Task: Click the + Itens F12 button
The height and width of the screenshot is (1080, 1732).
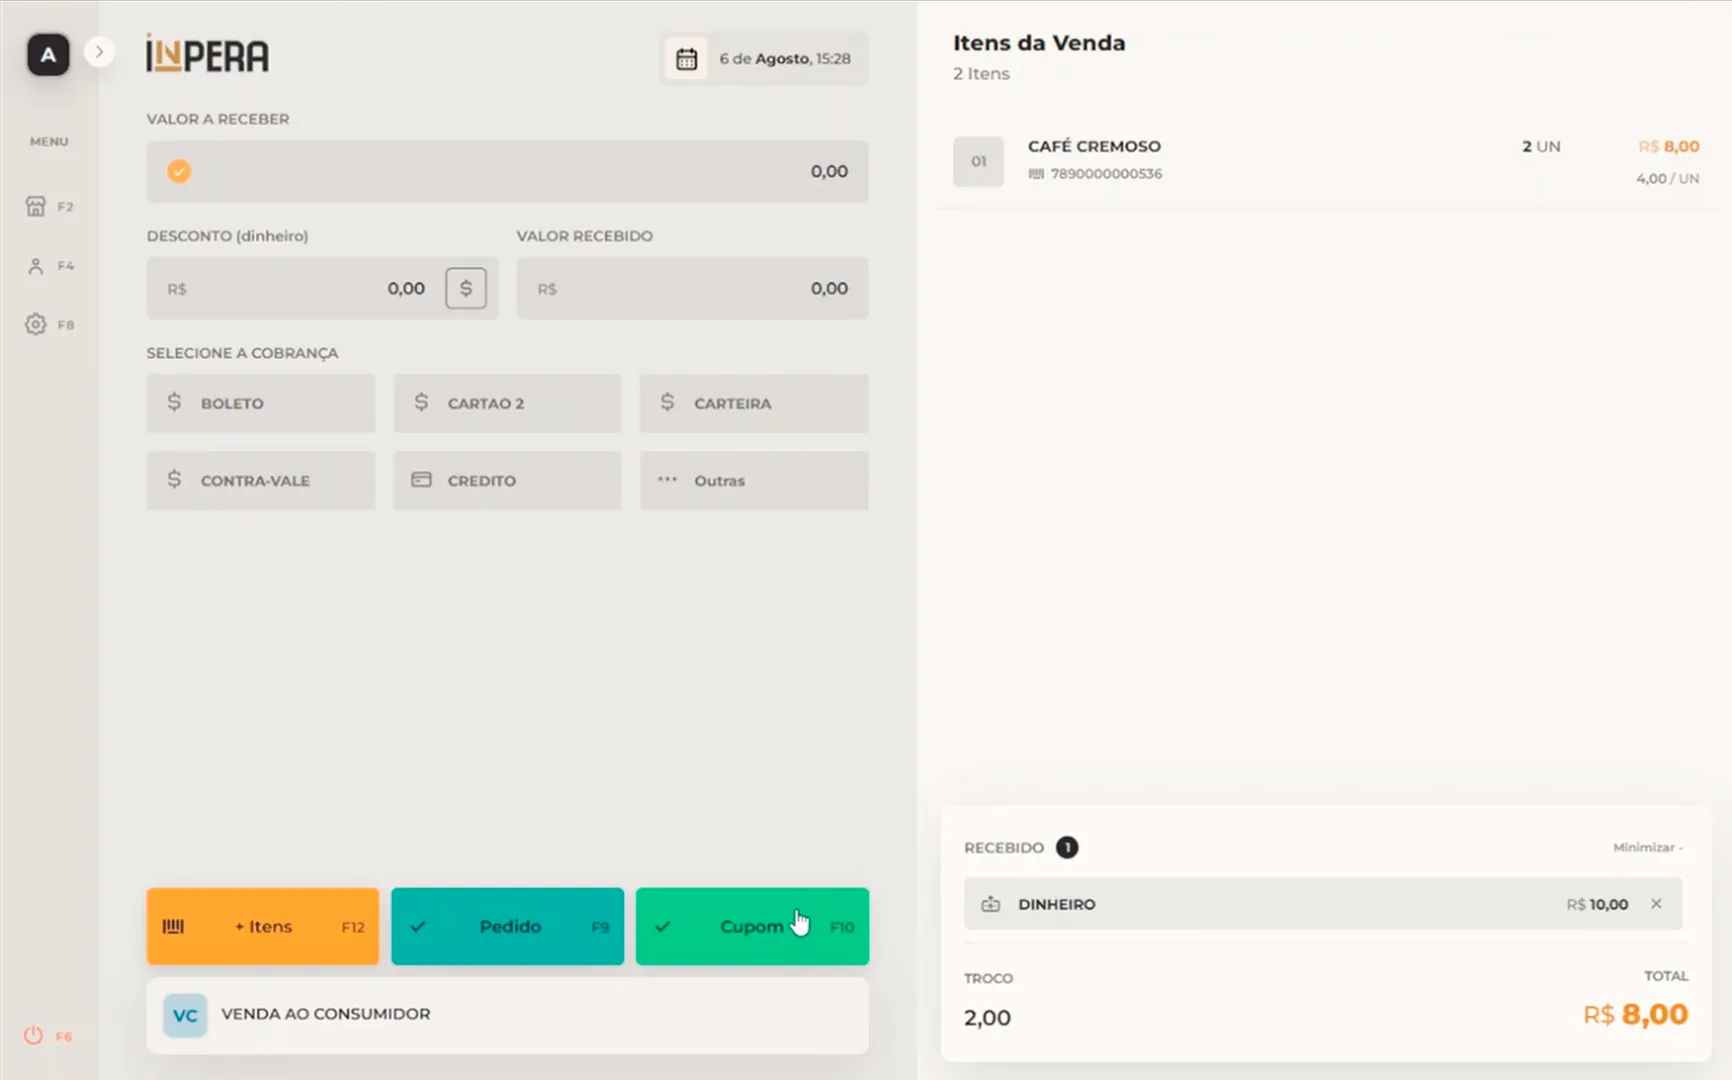Action: (x=263, y=927)
